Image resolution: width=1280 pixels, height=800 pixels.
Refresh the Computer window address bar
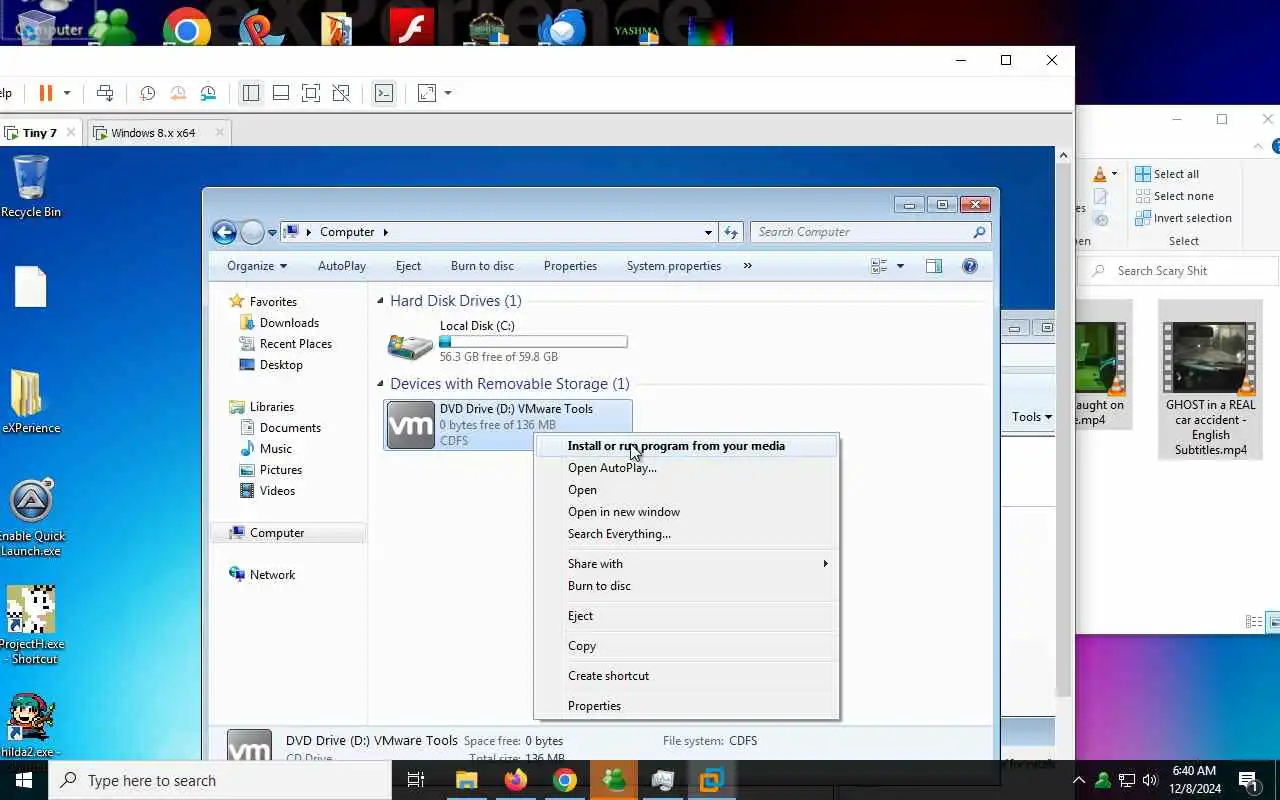click(x=731, y=232)
